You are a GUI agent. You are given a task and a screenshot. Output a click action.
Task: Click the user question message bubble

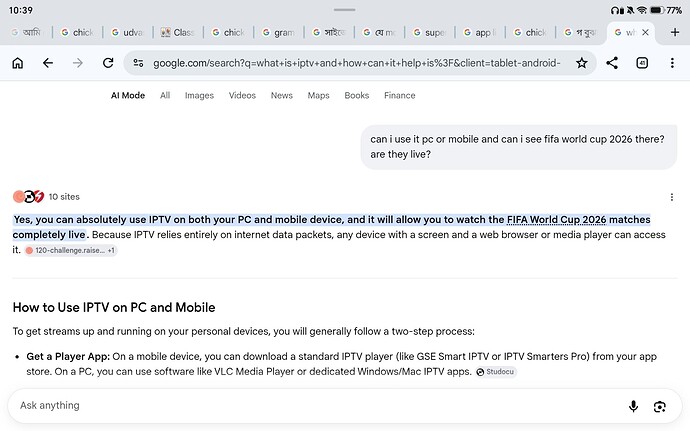[519, 147]
